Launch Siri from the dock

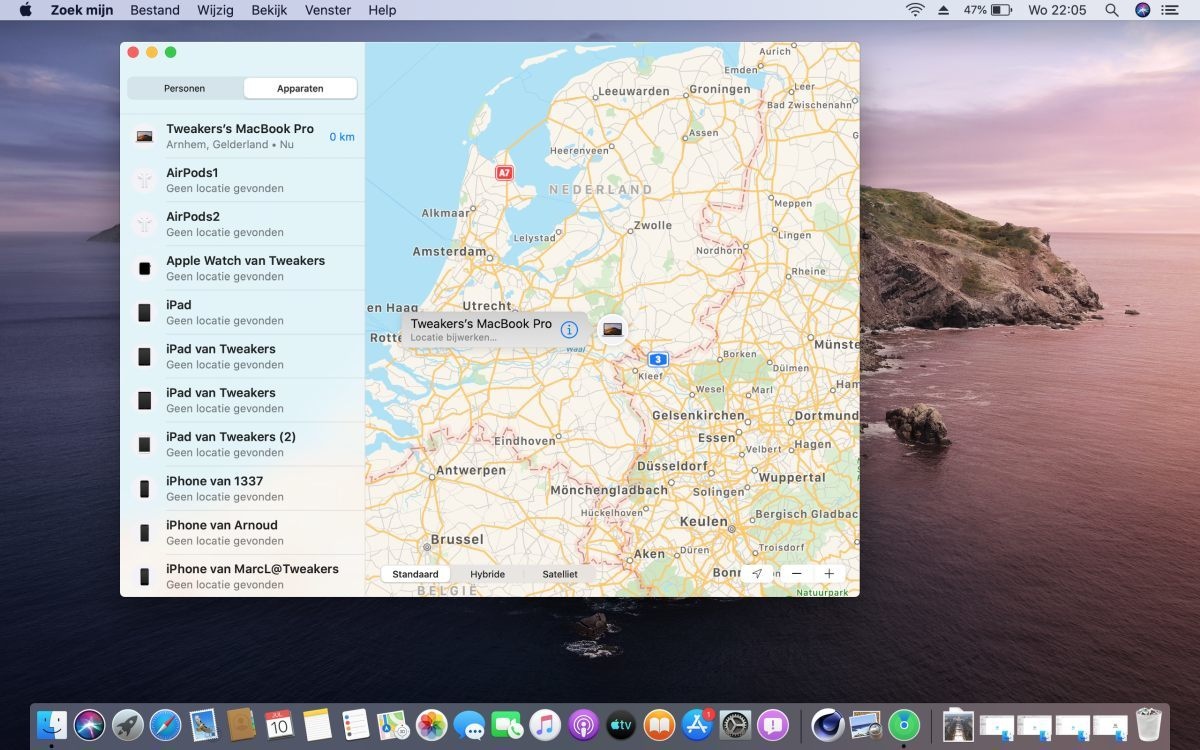[90, 725]
